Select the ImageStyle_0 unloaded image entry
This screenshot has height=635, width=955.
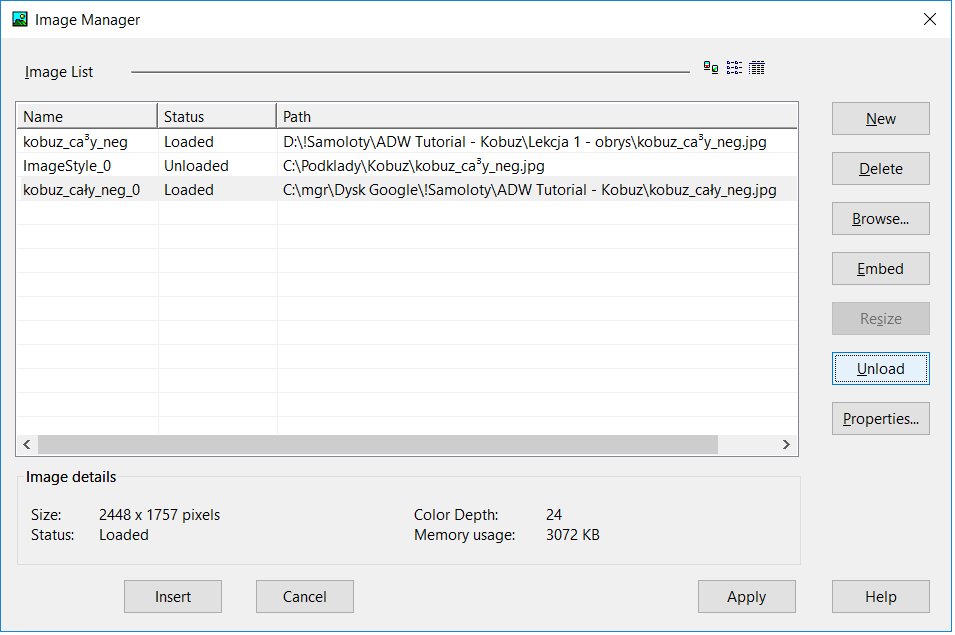67,166
